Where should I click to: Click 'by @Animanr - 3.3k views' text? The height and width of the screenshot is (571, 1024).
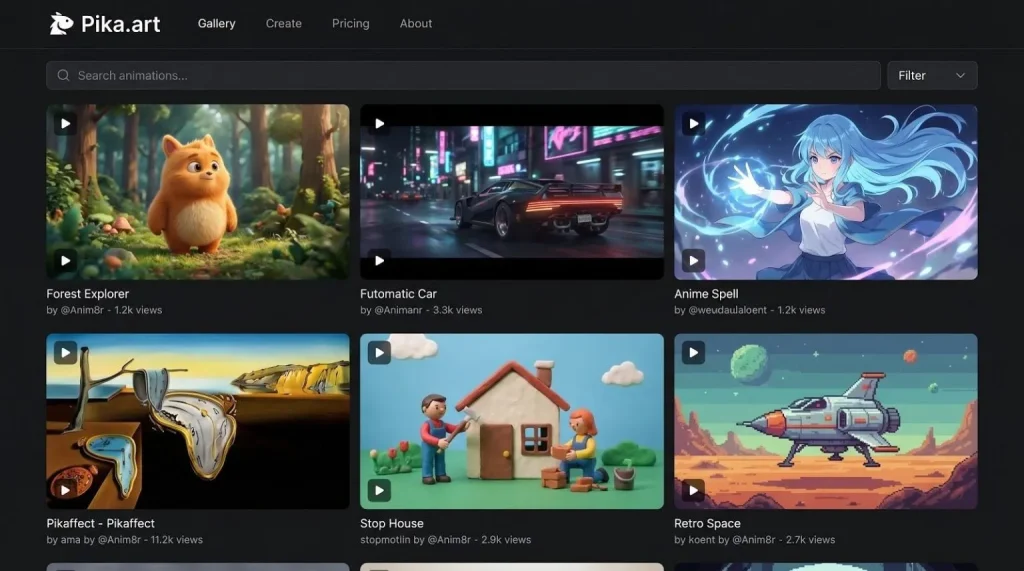click(421, 310)
